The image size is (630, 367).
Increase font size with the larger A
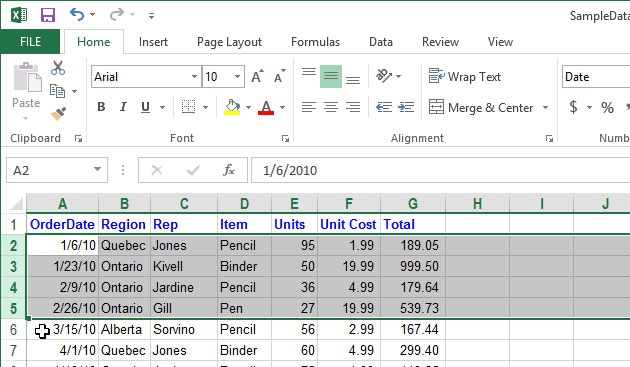[x=257, y=76]
